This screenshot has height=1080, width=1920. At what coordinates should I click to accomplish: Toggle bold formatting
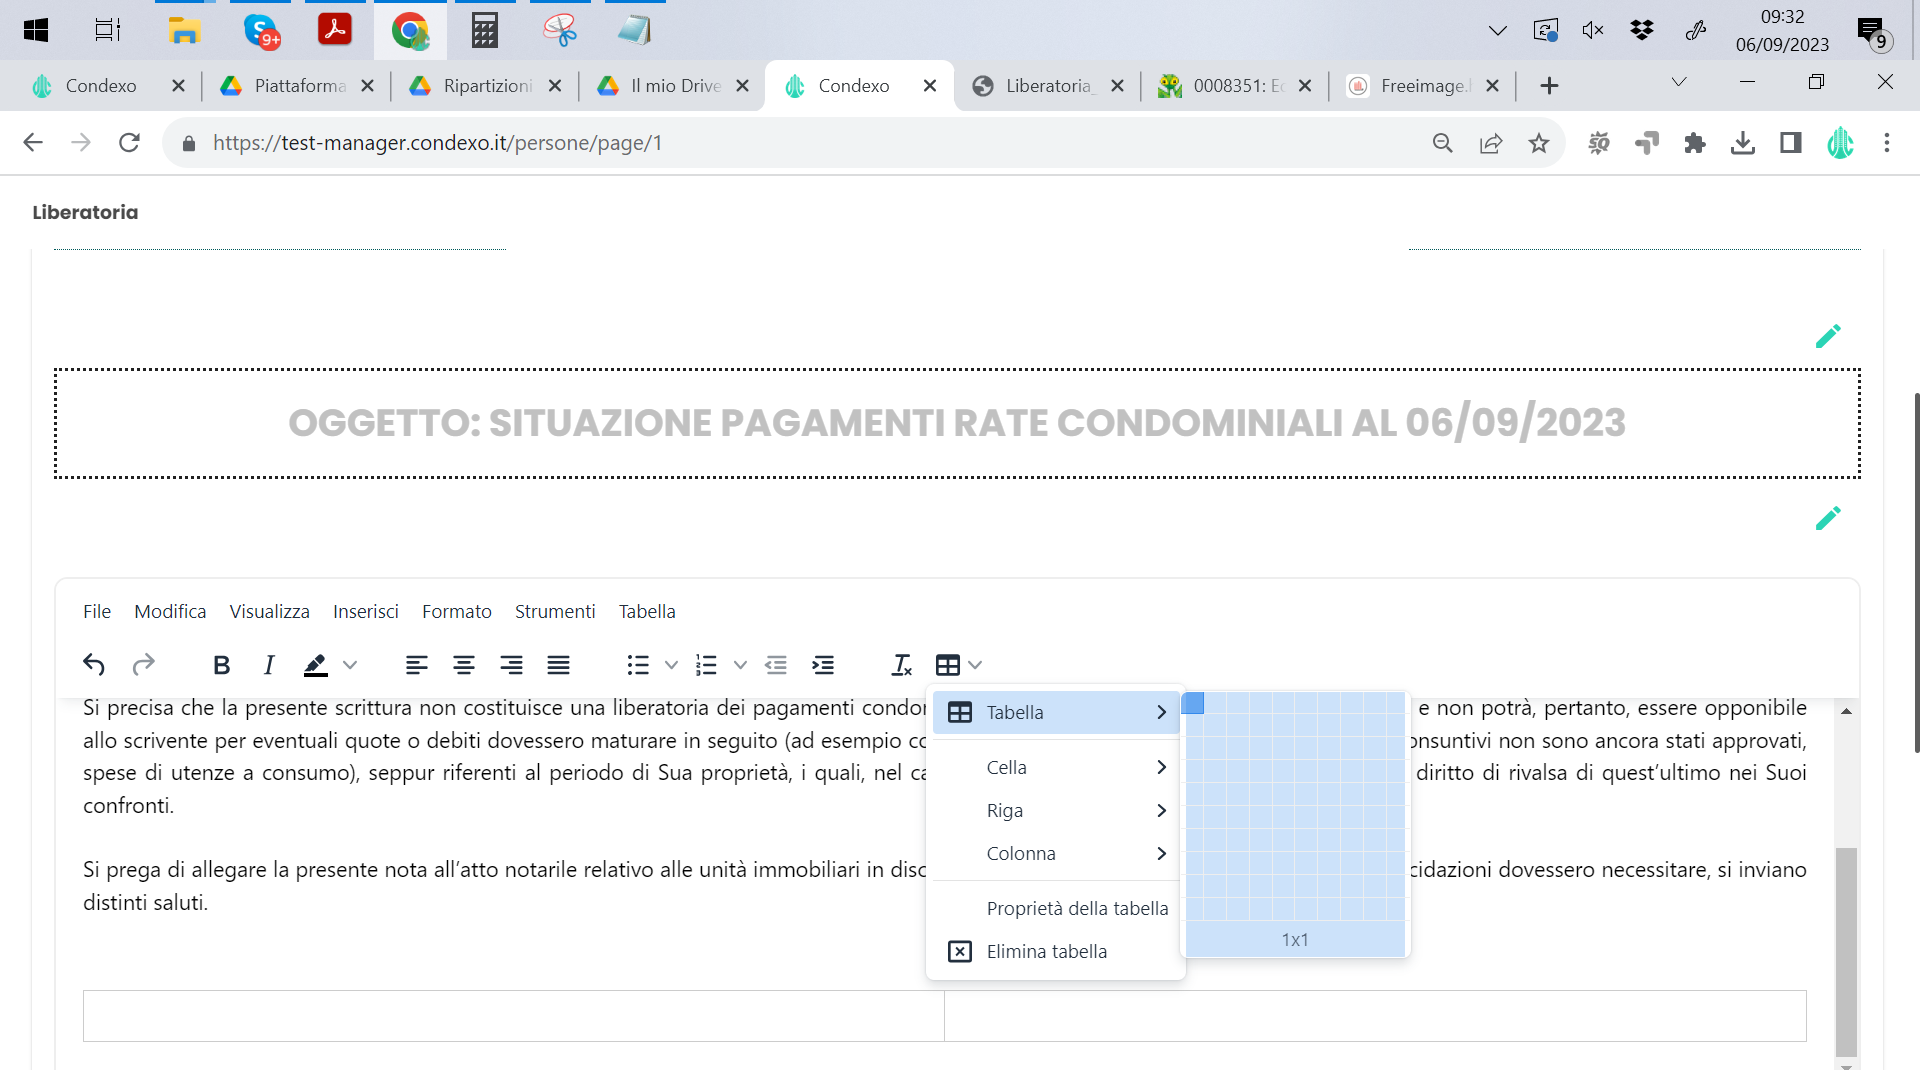pyautogui.click(x=222, y=665)
